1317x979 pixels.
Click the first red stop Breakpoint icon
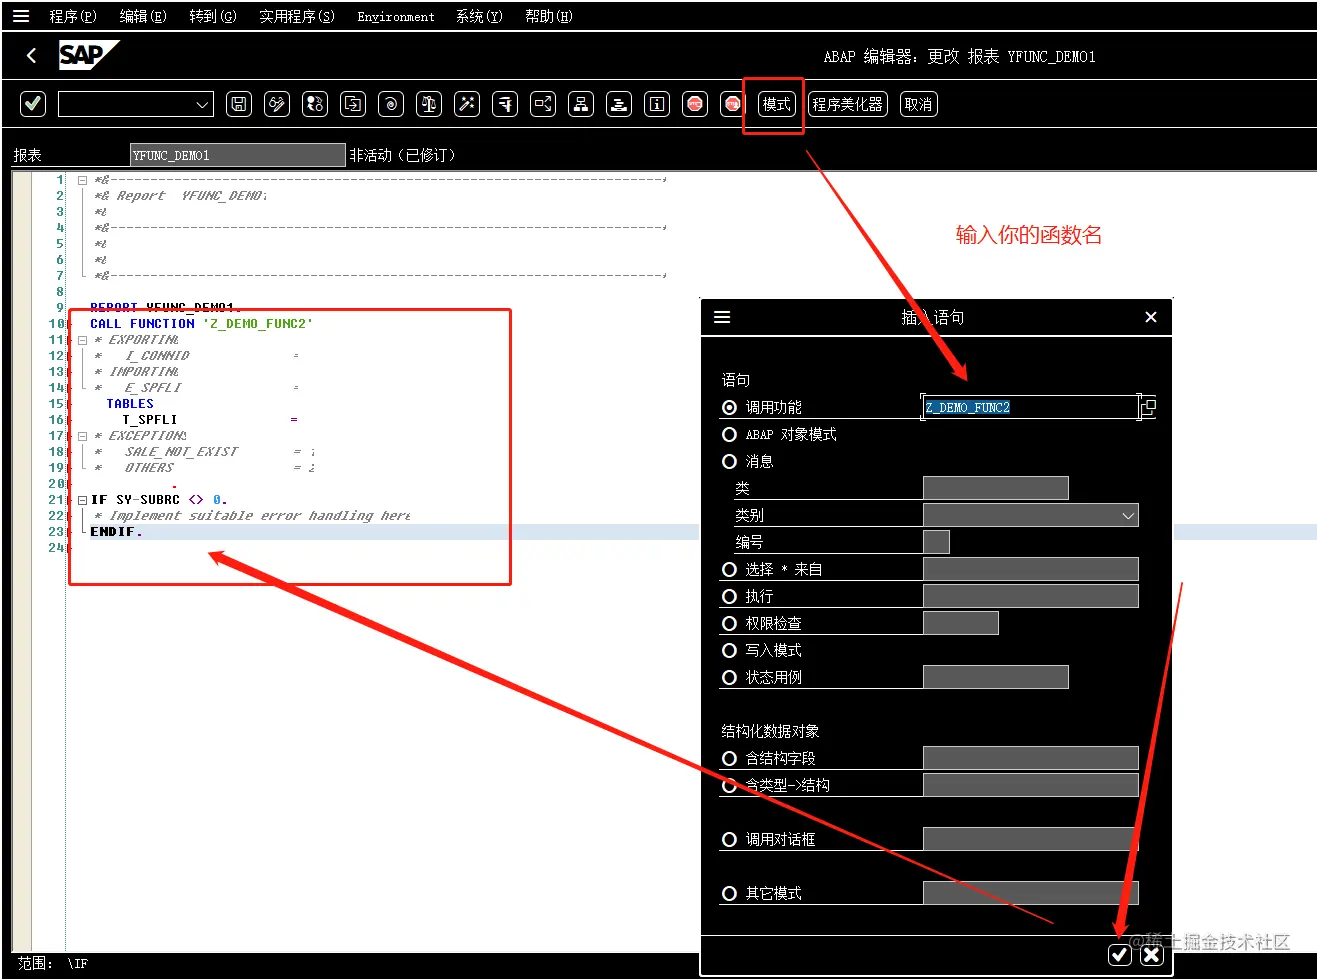tap(695, 104)
